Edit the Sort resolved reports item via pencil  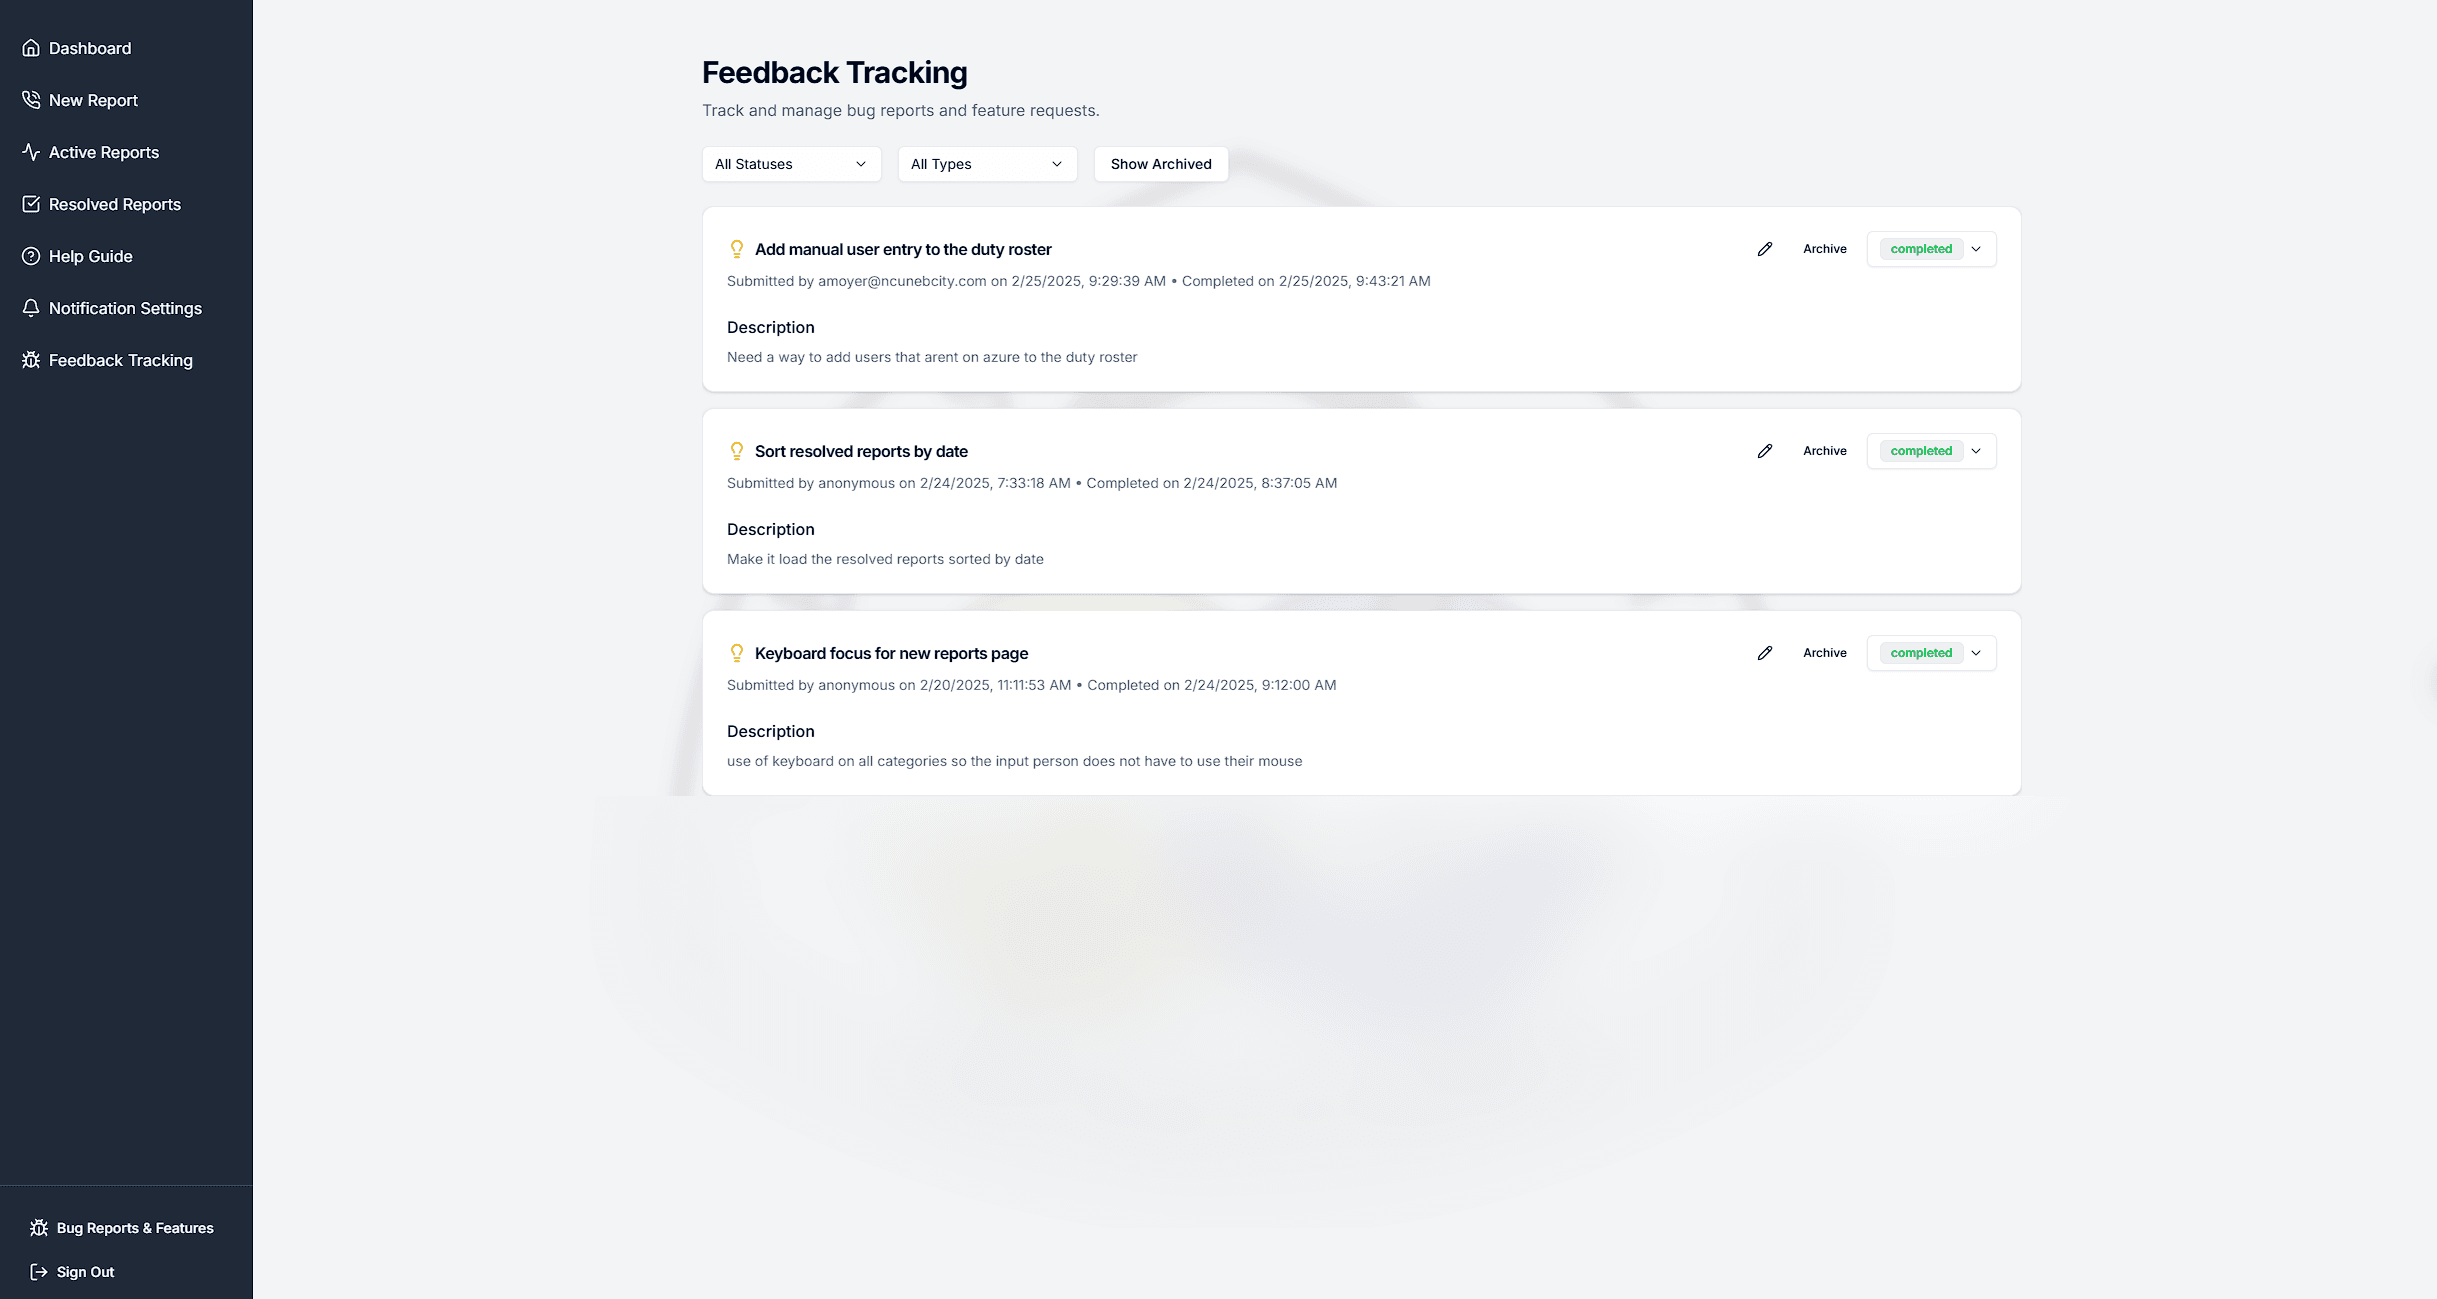(1765, 451)
